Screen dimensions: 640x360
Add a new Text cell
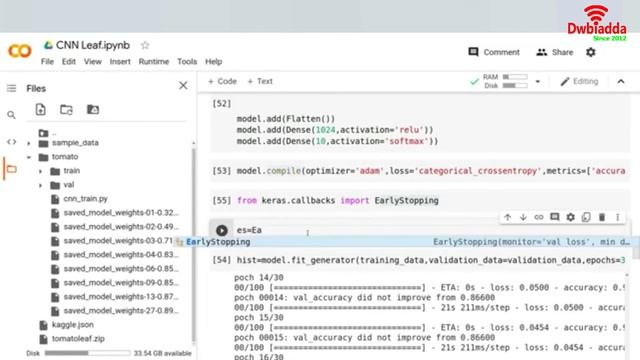(x=260, y=81)
